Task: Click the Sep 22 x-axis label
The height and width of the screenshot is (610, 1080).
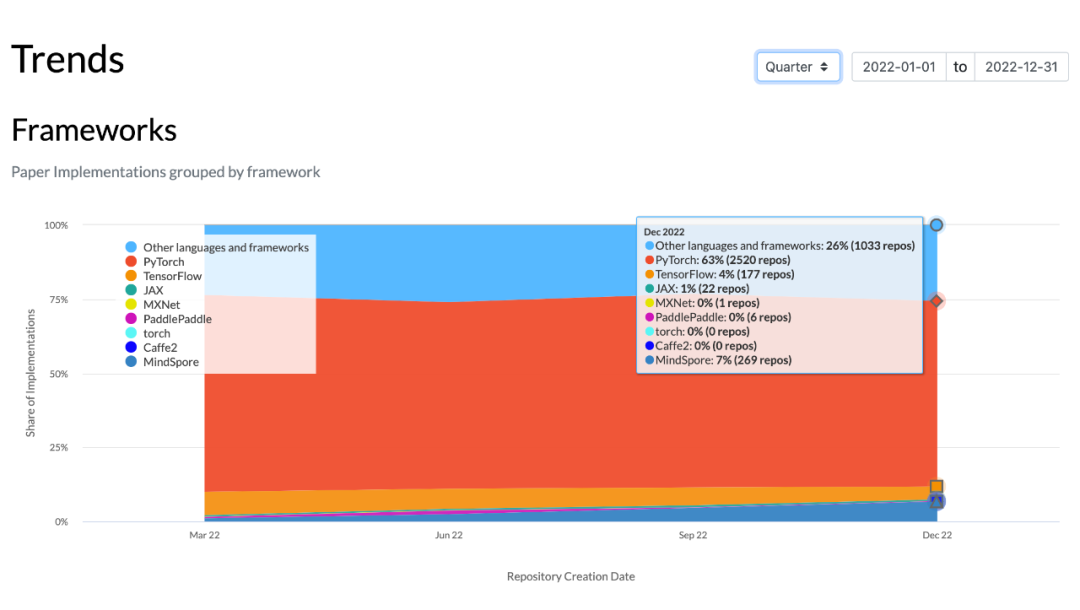Action: 693,536
